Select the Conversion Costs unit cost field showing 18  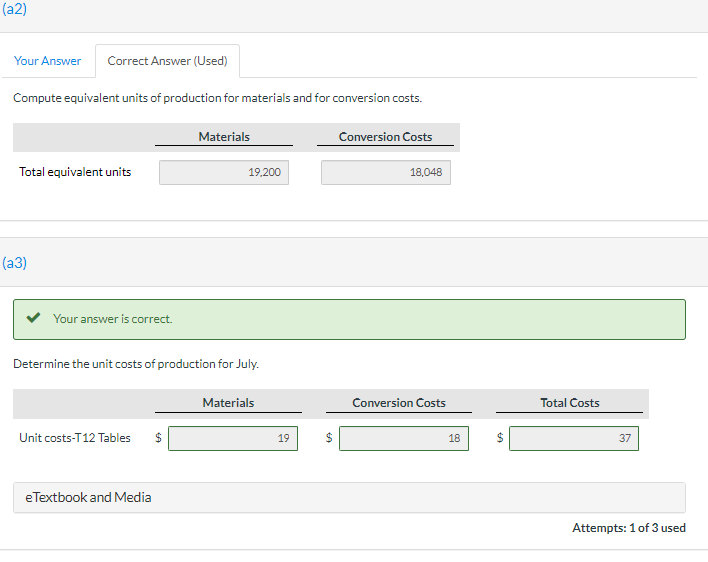tap(403, 438)
